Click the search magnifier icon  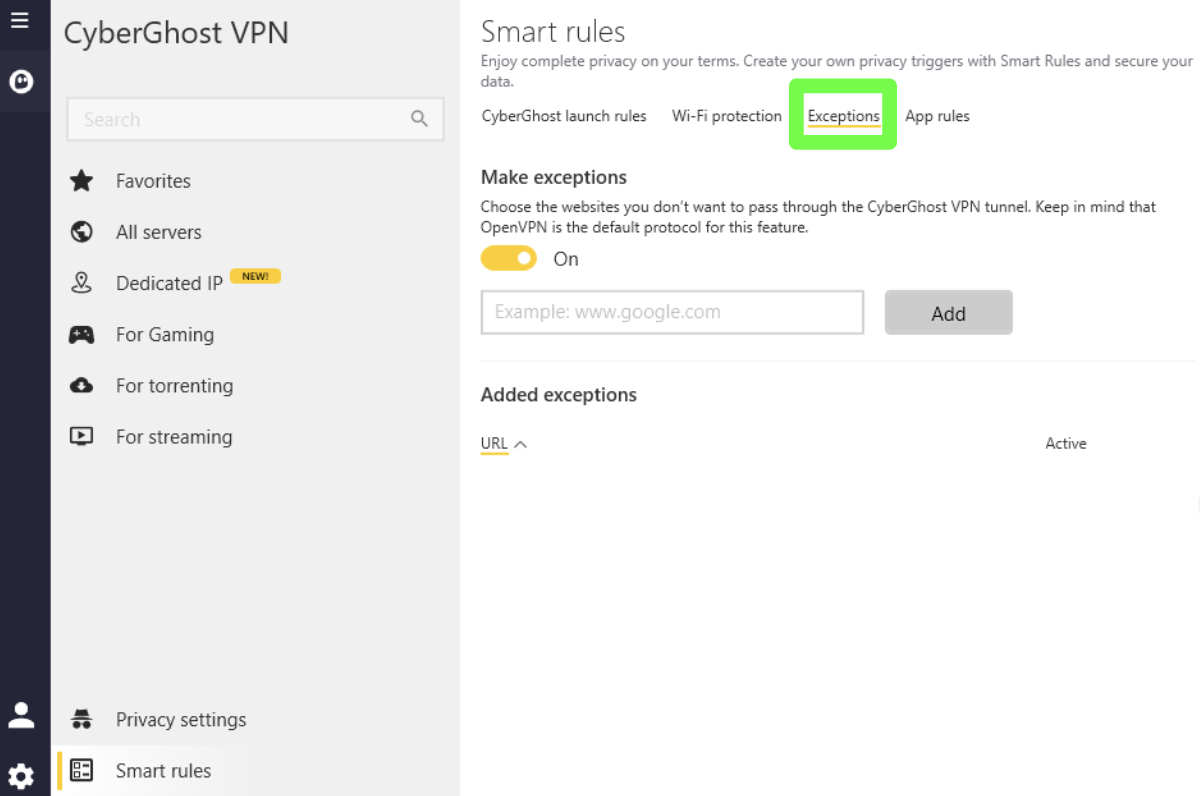(x=420, y=119)
